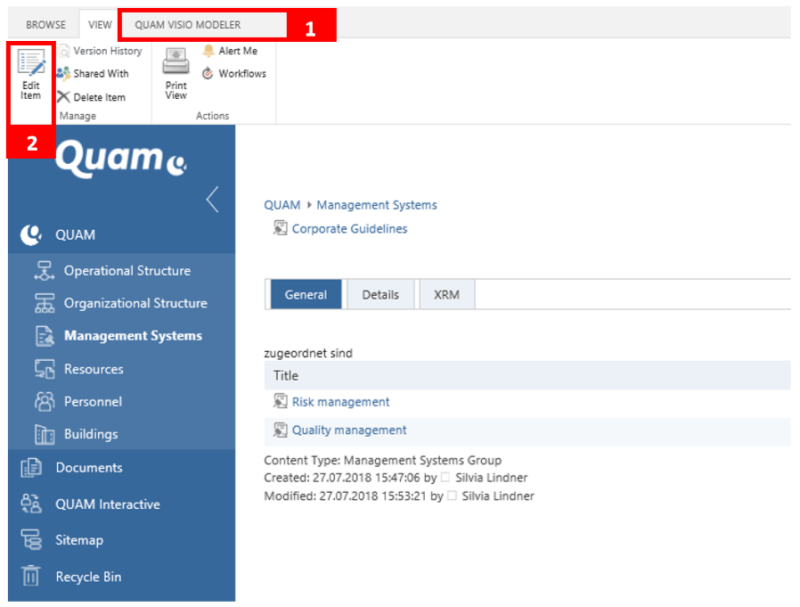This screenshot has width=800, height=607.
Task: Click the icon beside Risk management
Action: (x=280, y=401)
